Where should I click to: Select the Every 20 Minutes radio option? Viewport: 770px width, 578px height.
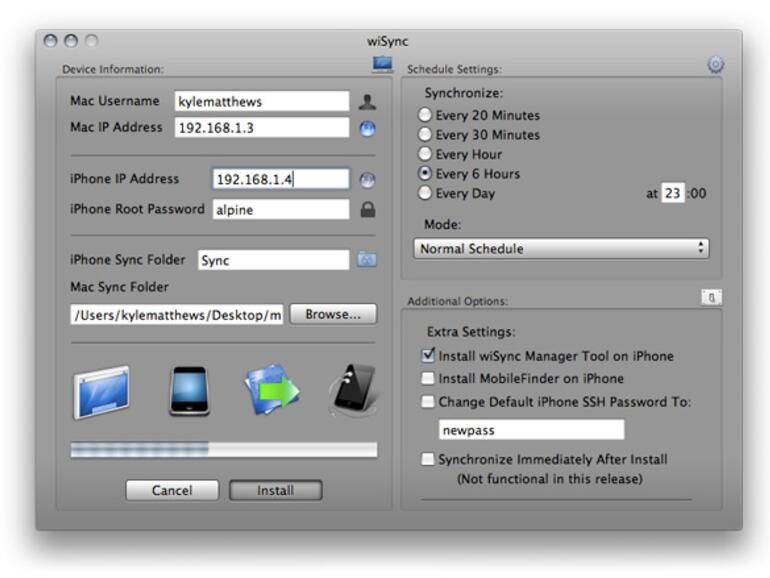click(x=425, y=116)
